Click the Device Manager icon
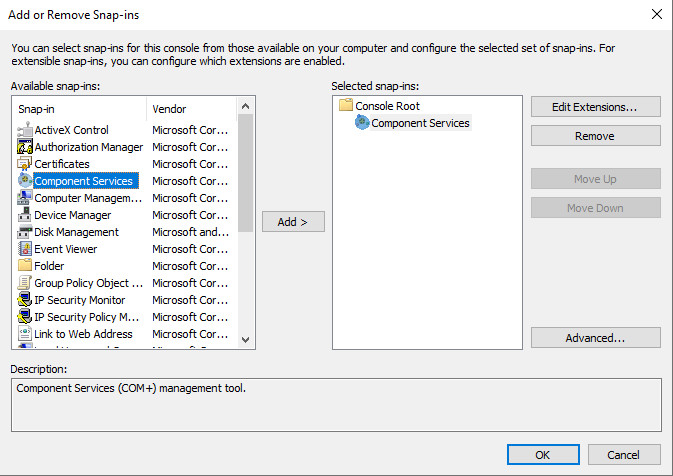This screenshot has height=476, width=673. click(26, 215)
